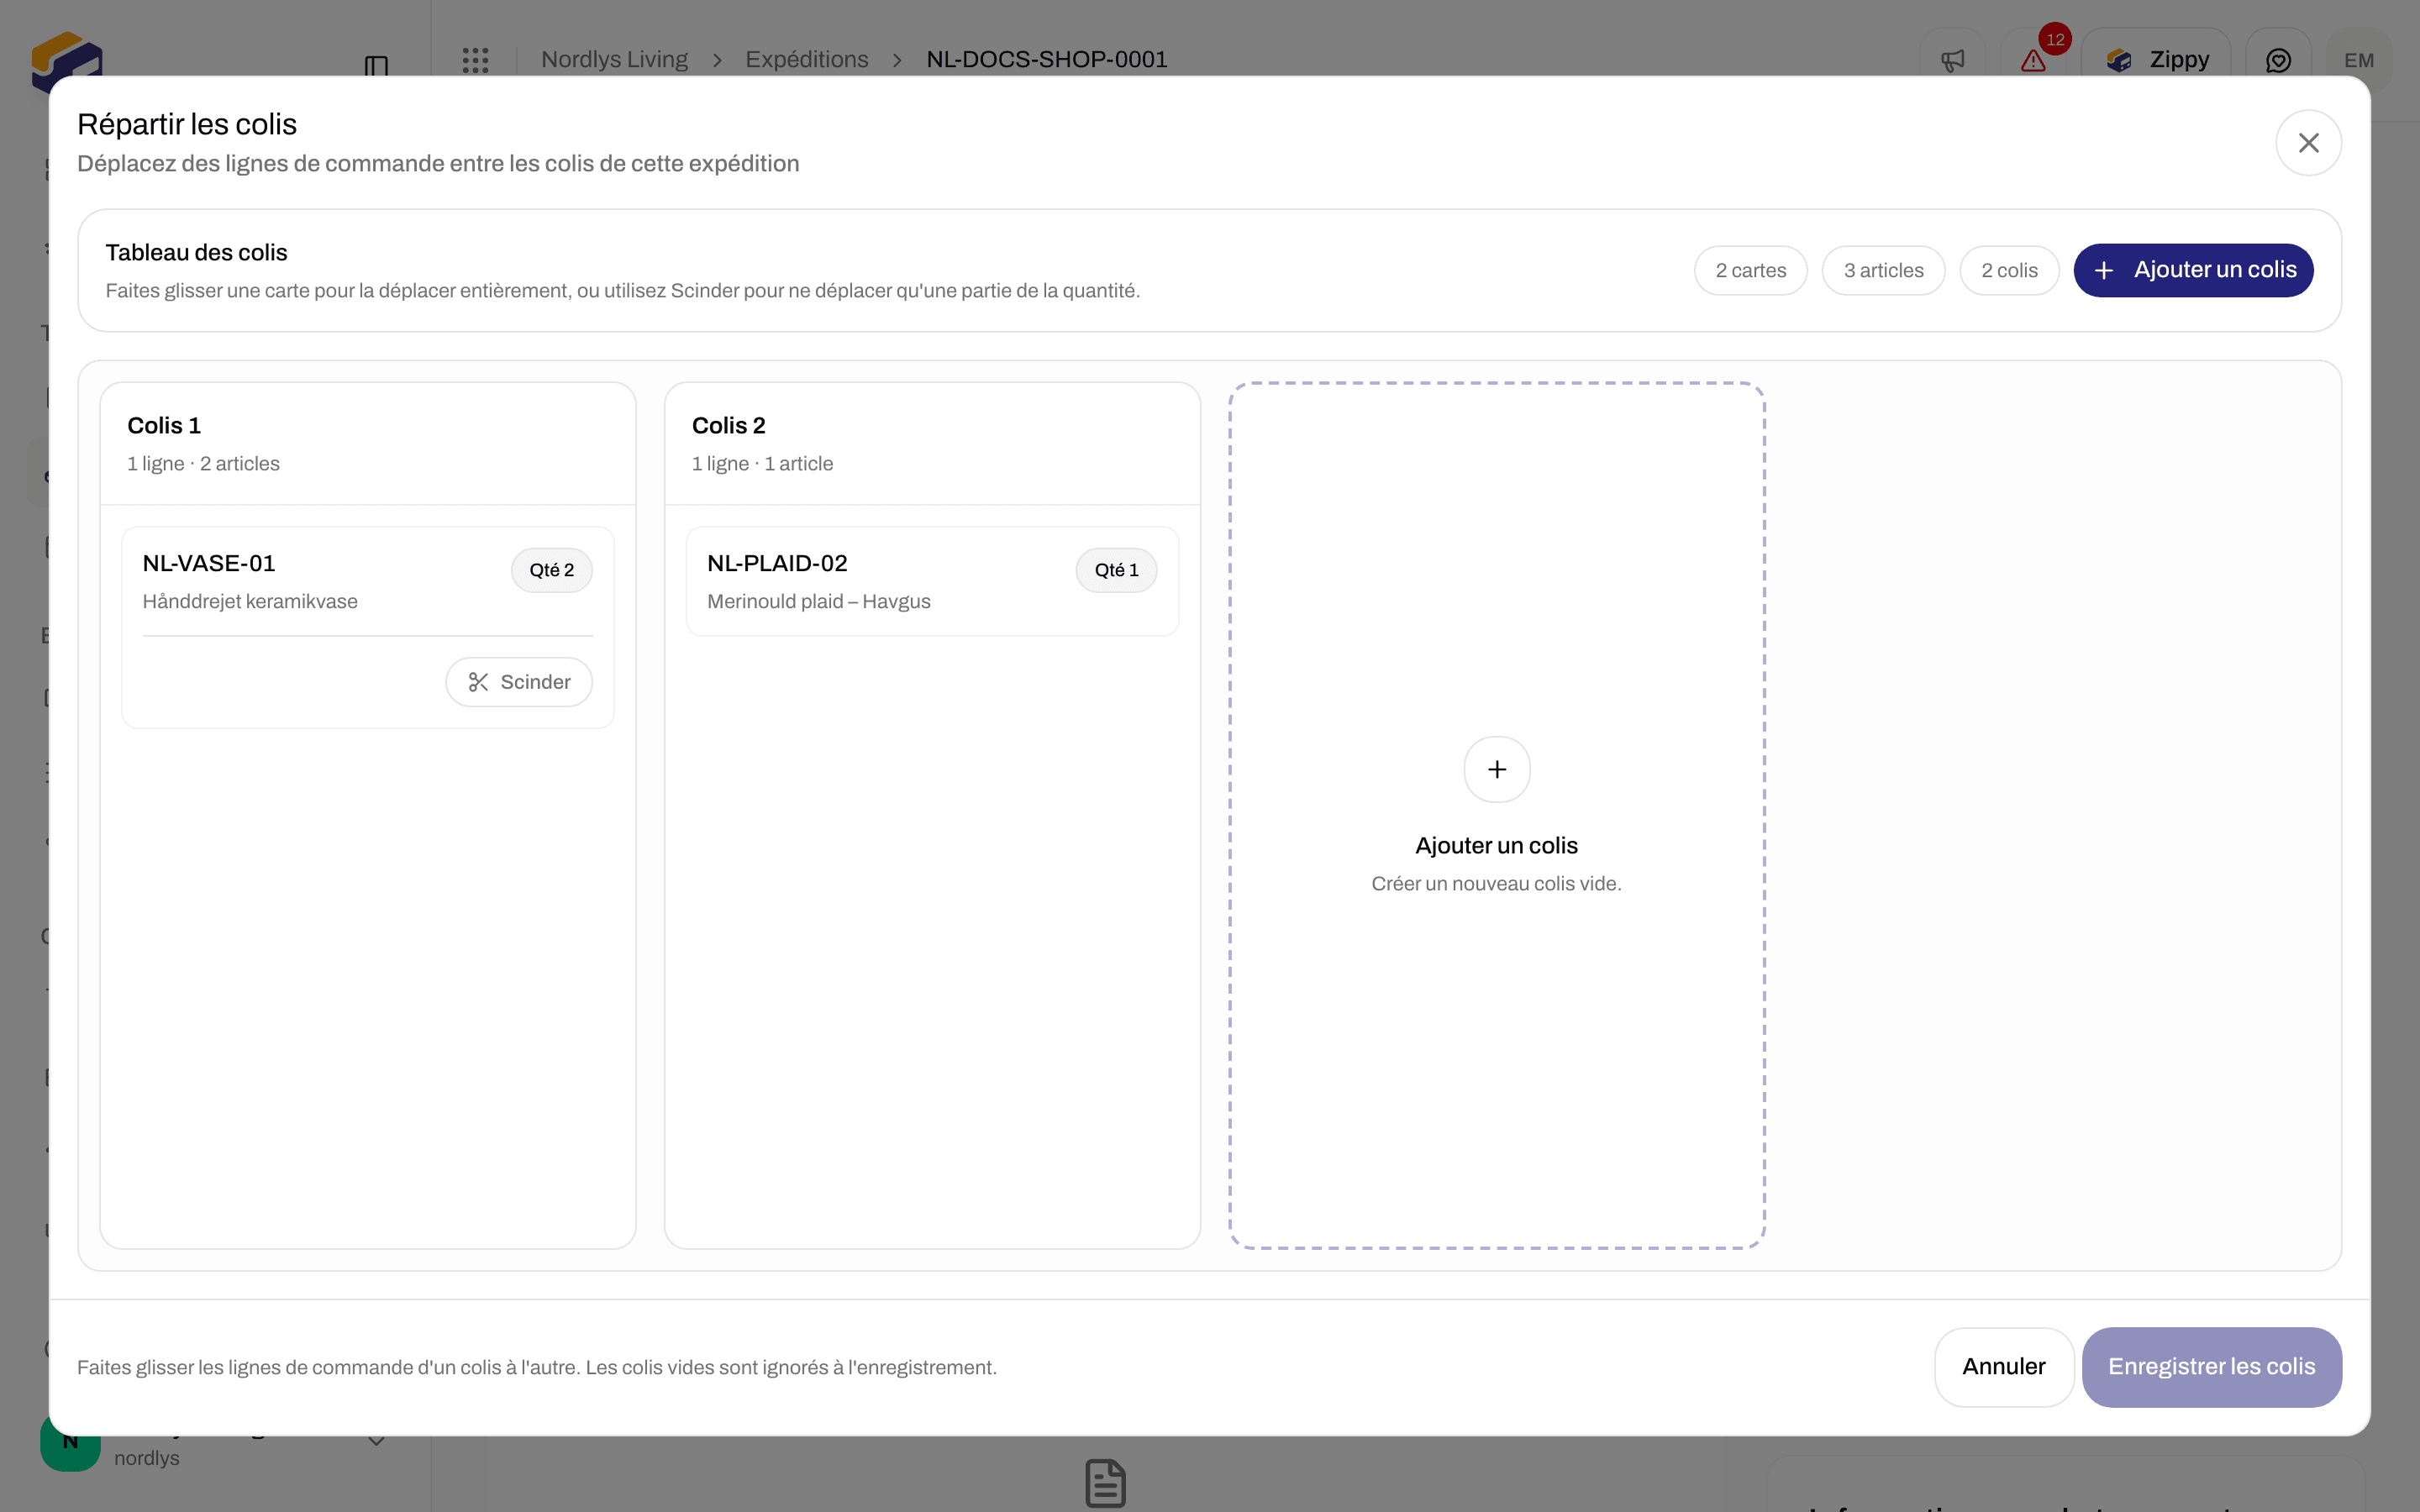Open the alerts warning icon with badge 12
The height and width of the screenshot is (1512, 2420).
(2033, 60)
